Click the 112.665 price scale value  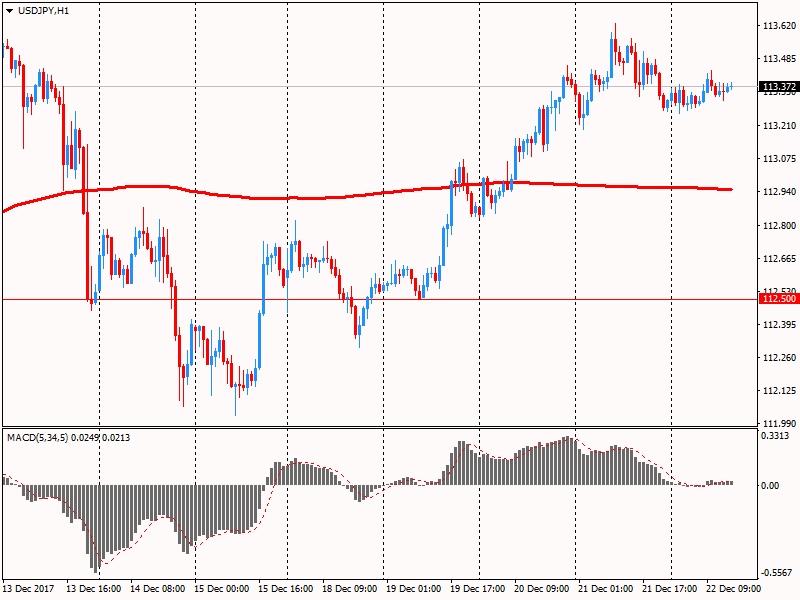[779, 259]
